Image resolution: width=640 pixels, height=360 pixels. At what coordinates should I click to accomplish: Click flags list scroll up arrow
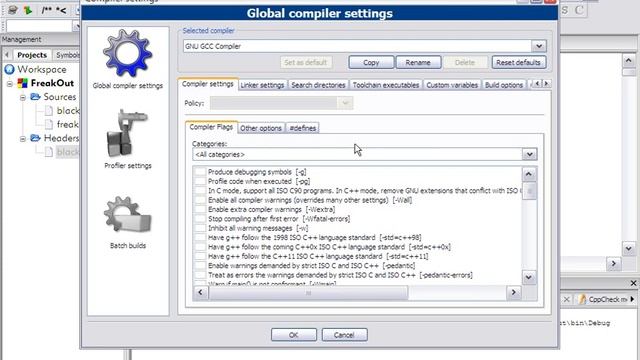529,174
